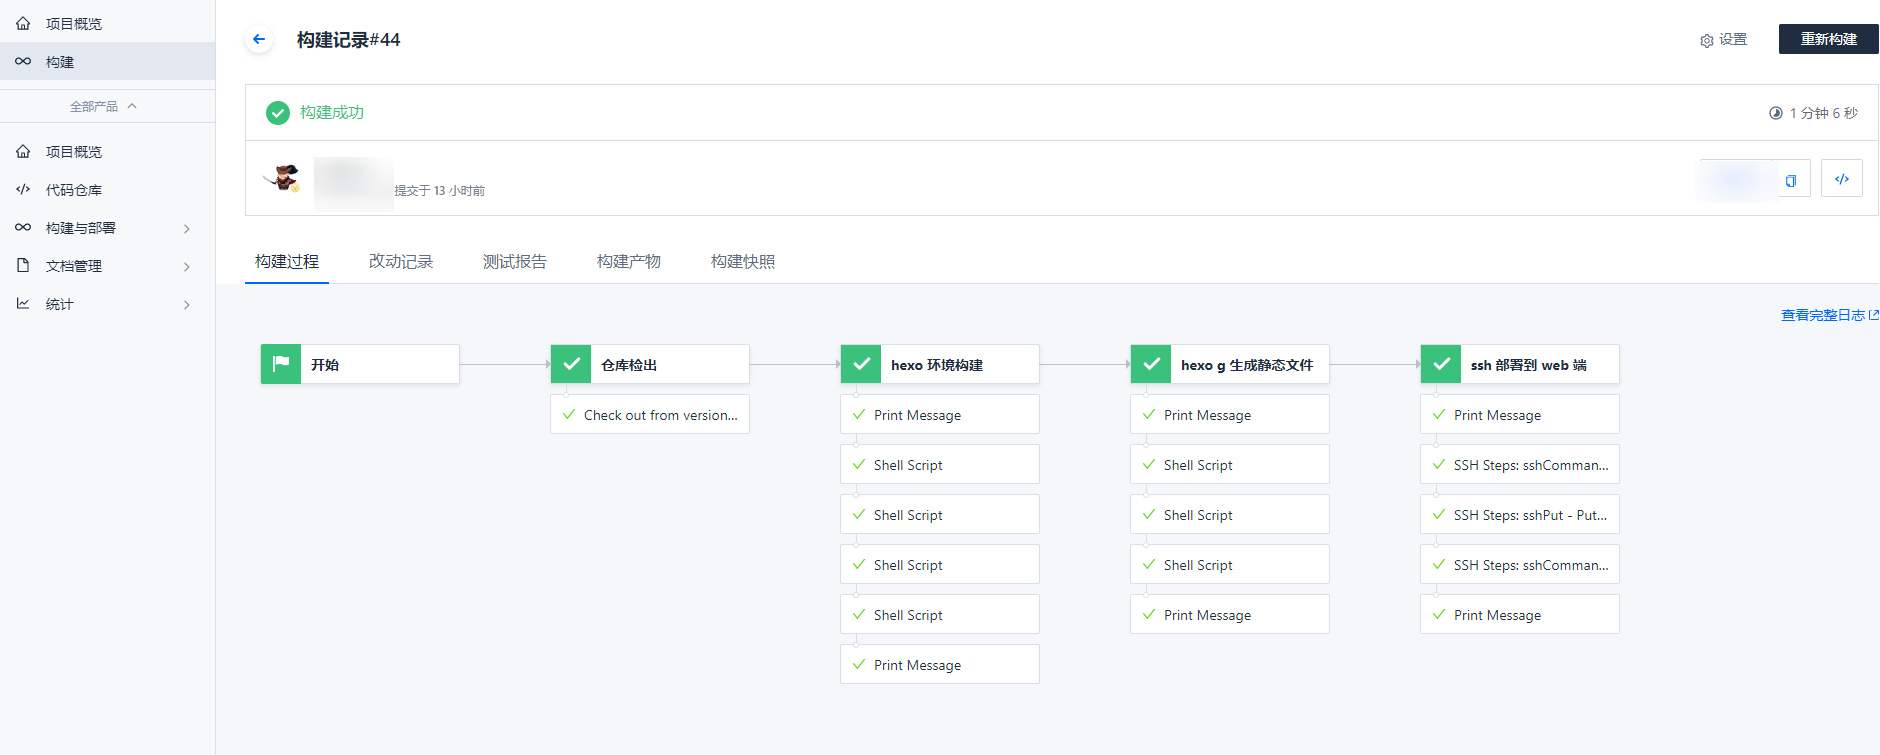Expand the 文档管理 sidebar menu
Image resolution: width=1880 pixels, height=755 pixels.
(x=186, y=266)
